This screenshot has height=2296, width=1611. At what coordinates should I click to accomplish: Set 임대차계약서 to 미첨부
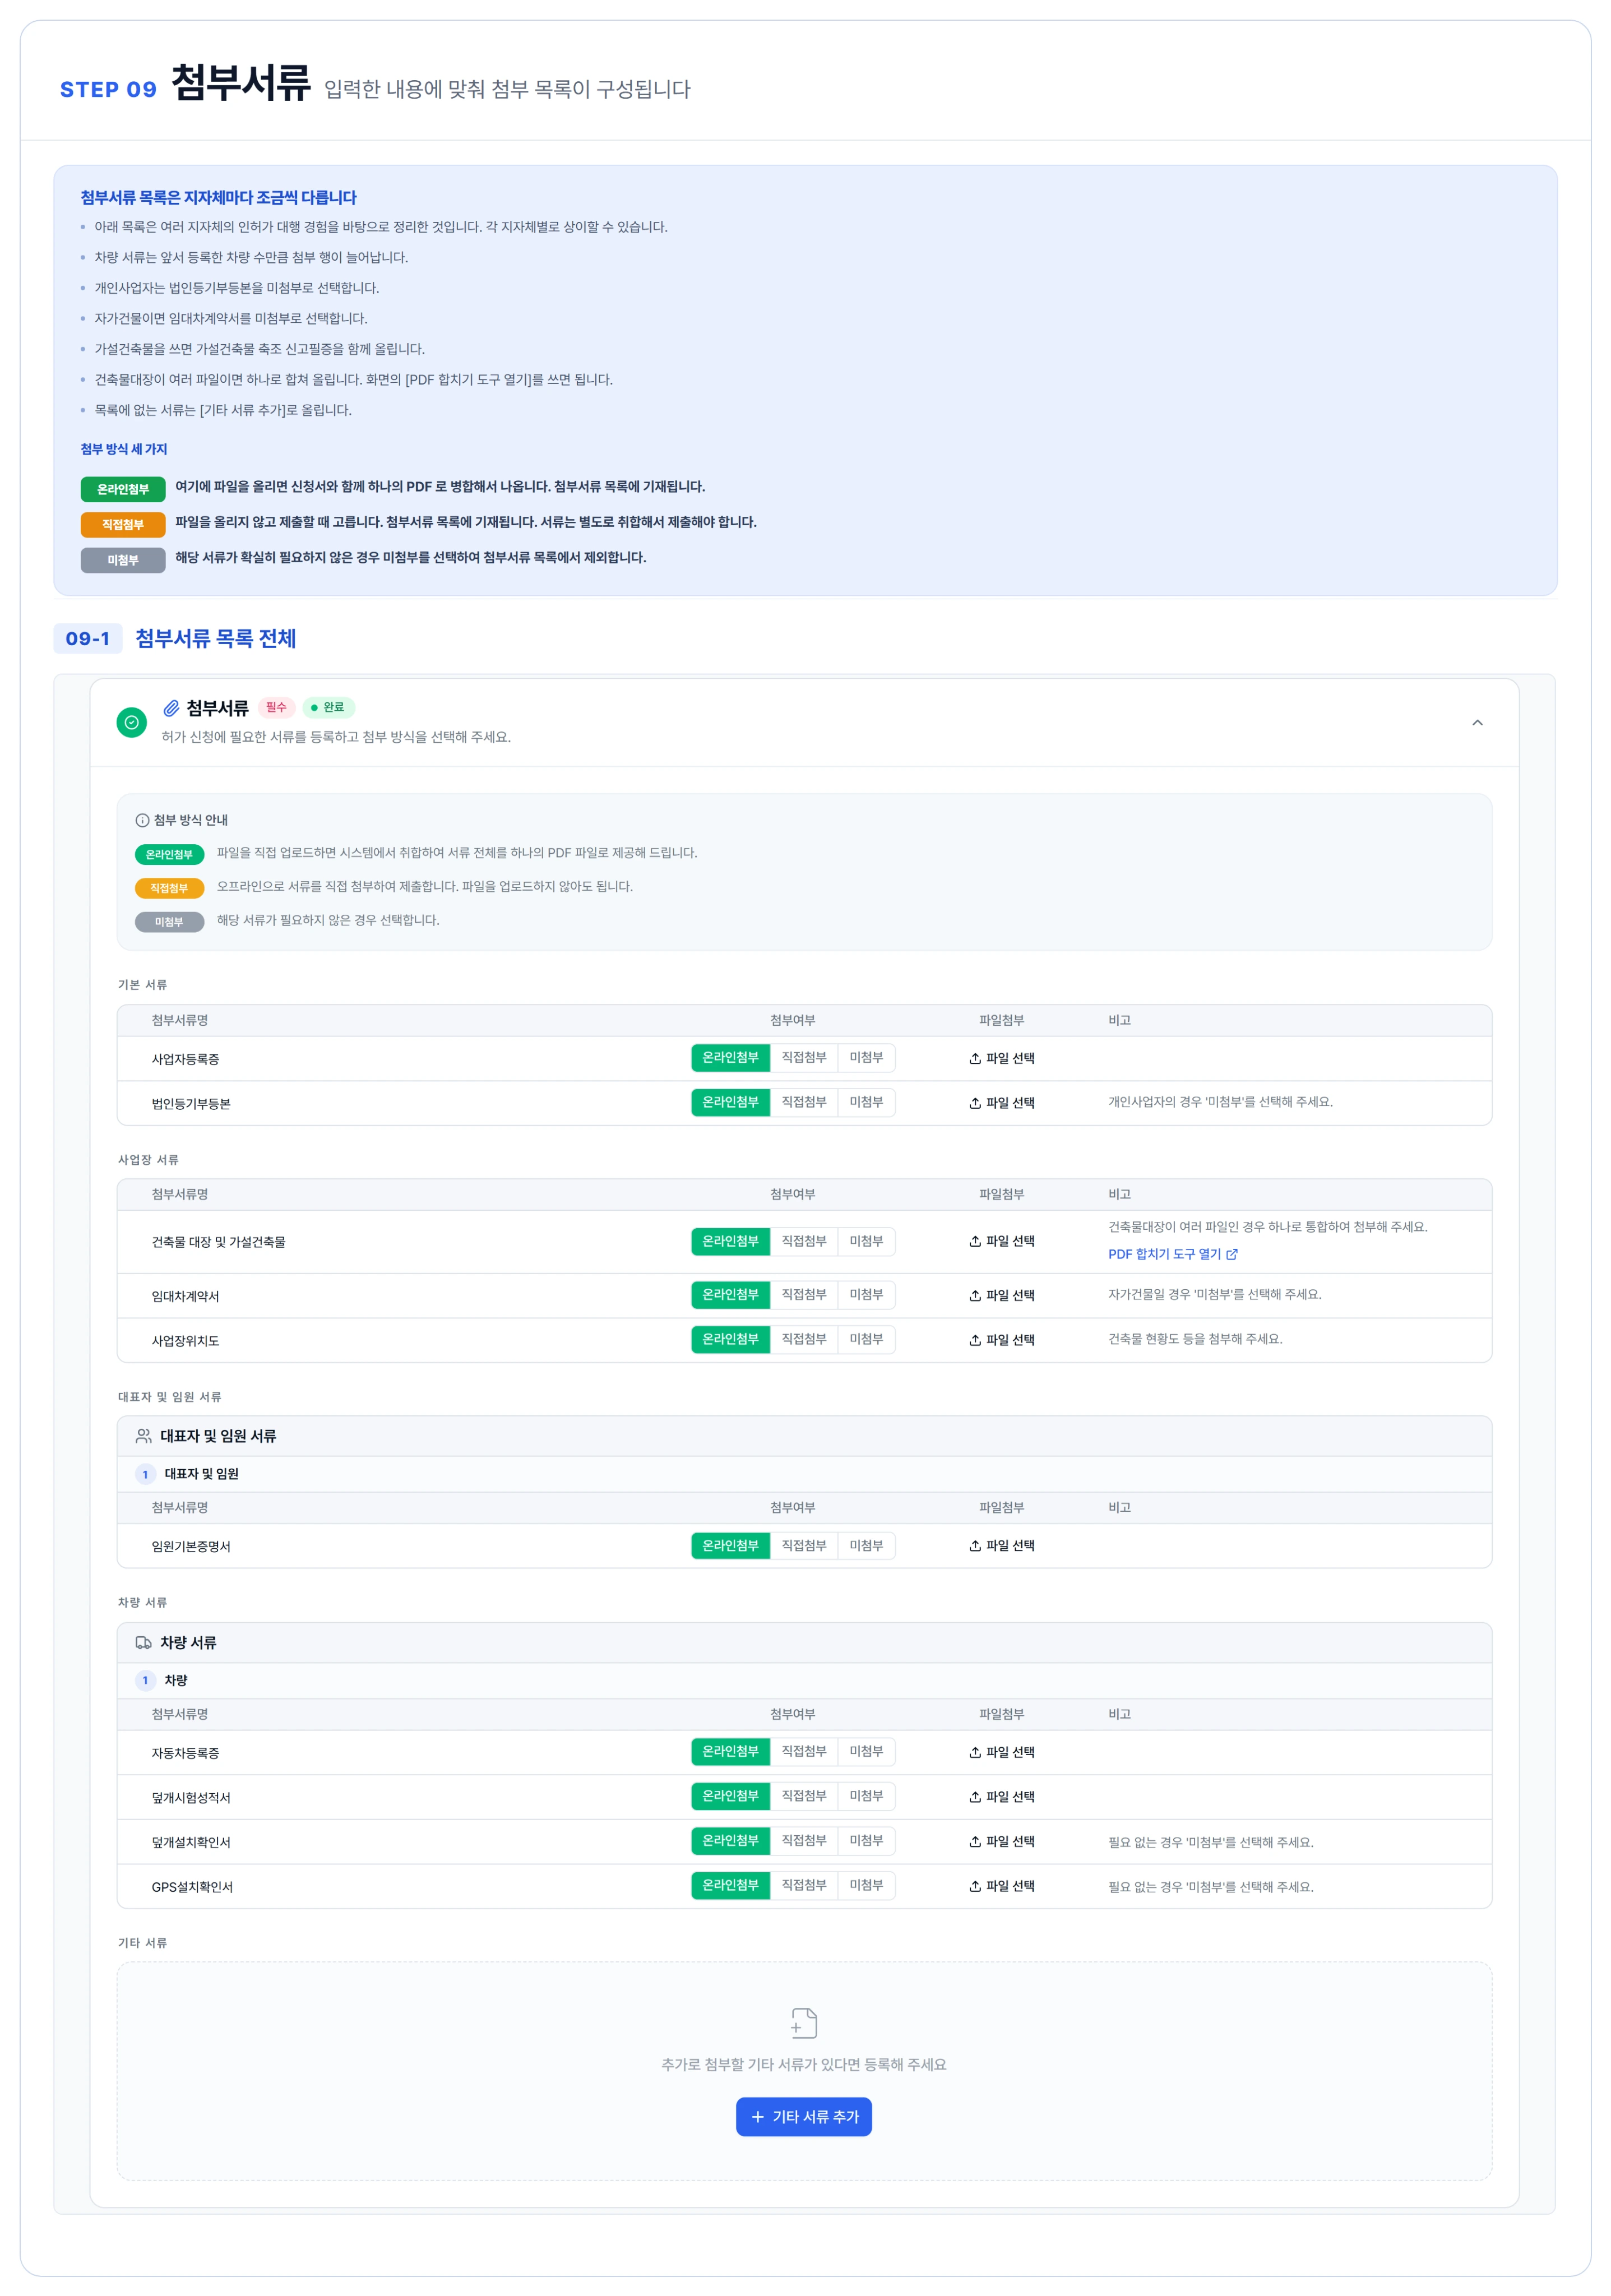(x=866, y=1295)
